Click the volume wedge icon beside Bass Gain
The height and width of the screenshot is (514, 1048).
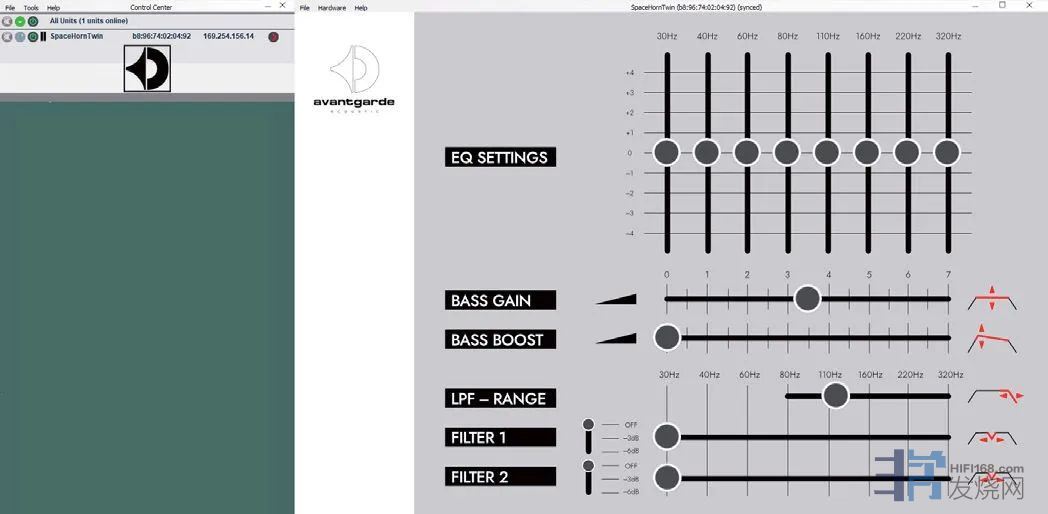pos(616,299)
